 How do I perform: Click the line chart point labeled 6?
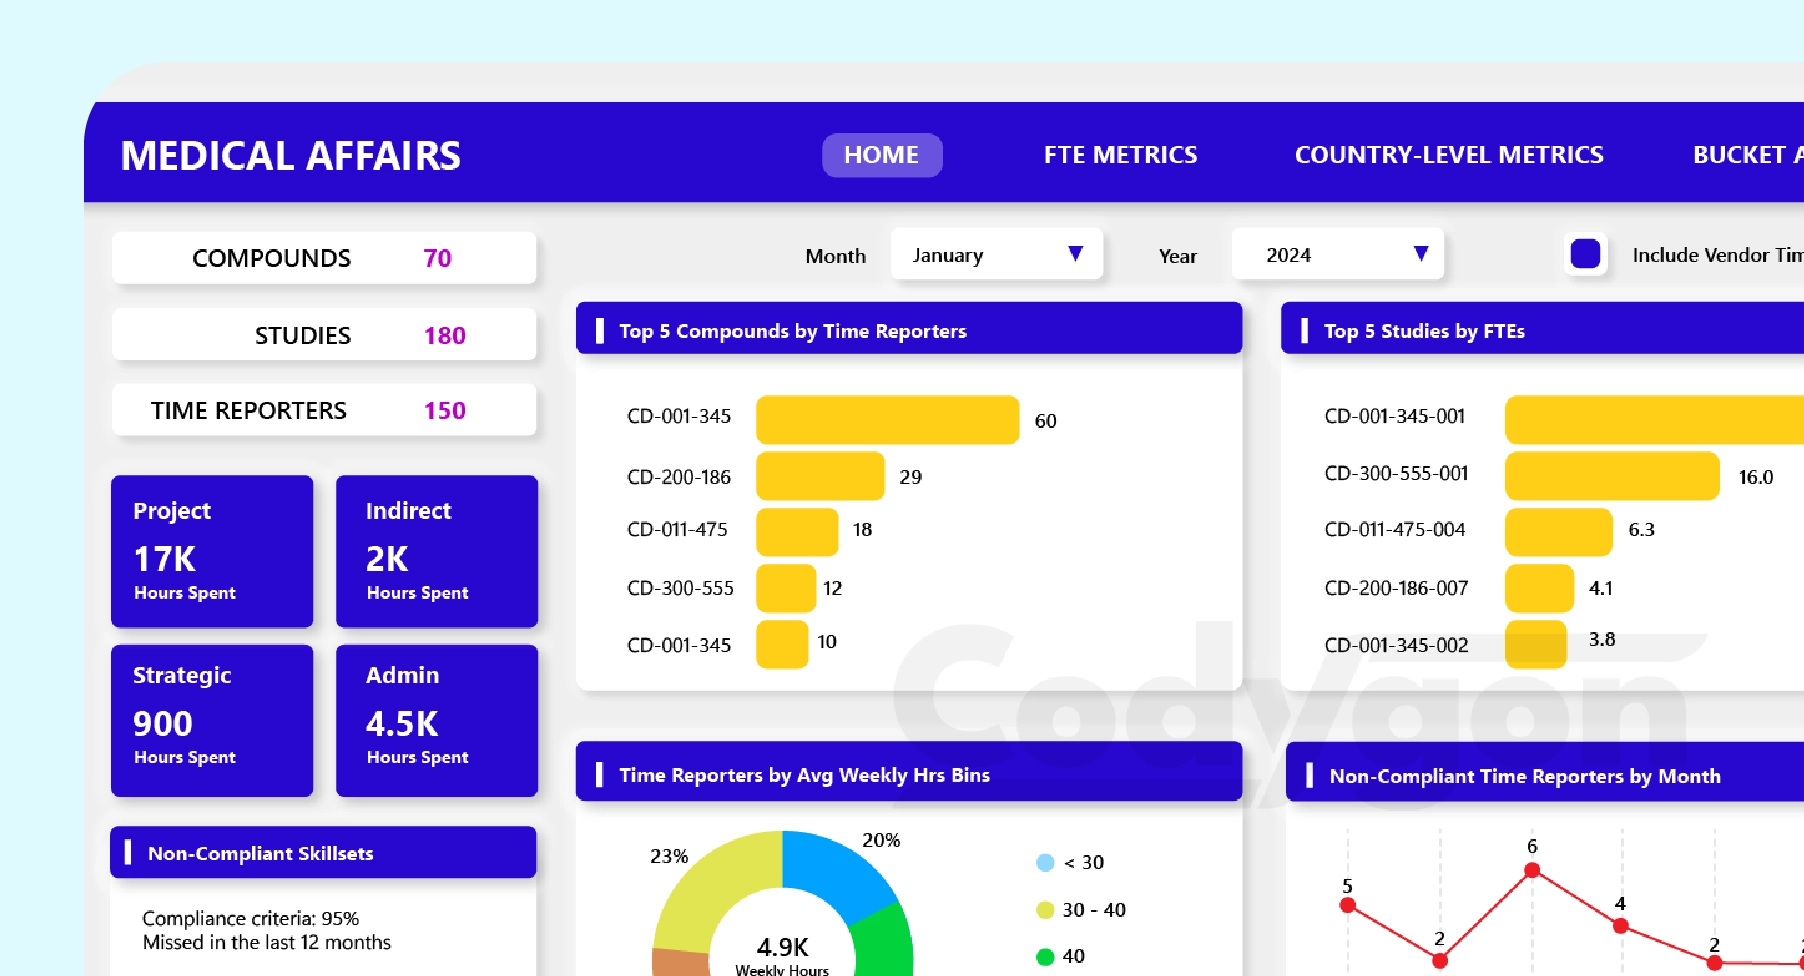(x=1532, y=871)
